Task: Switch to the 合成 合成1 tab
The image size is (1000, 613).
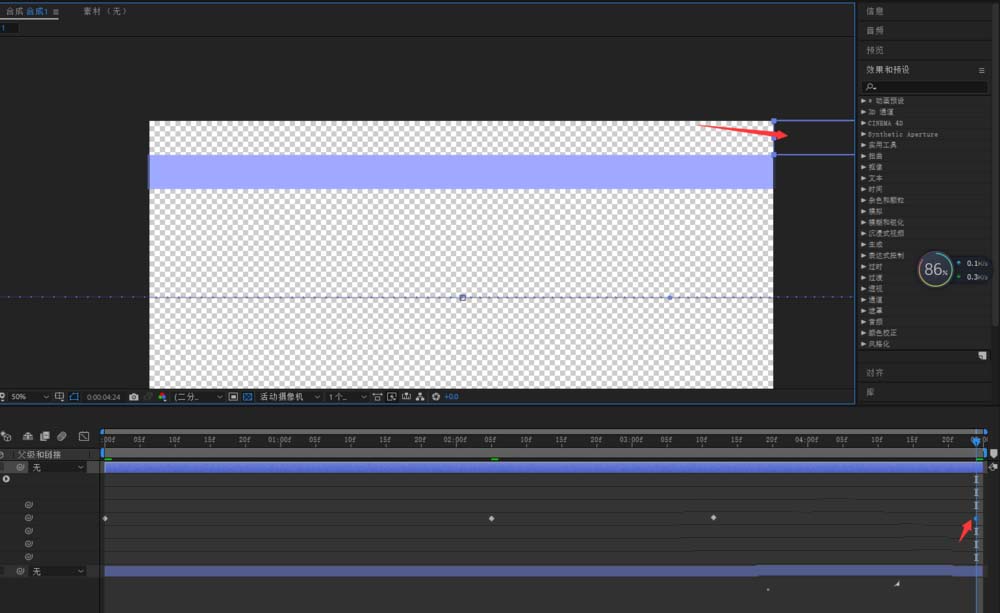Action: pos(27,11)
